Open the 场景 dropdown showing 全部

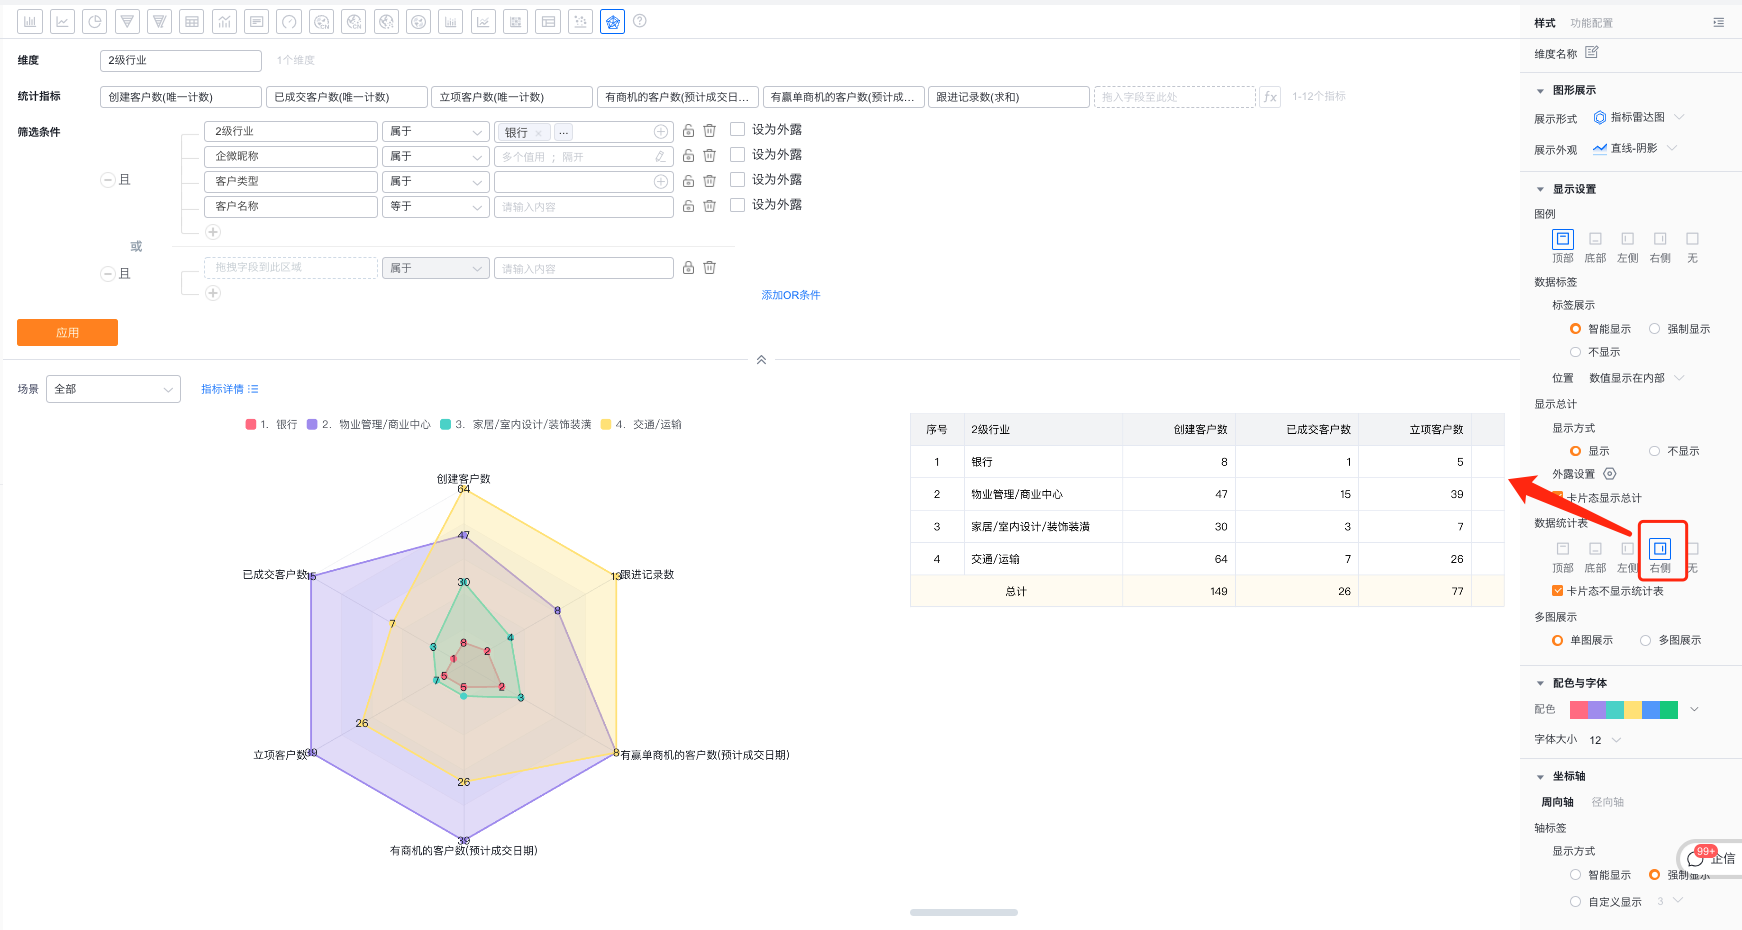(x=113, y=389)
